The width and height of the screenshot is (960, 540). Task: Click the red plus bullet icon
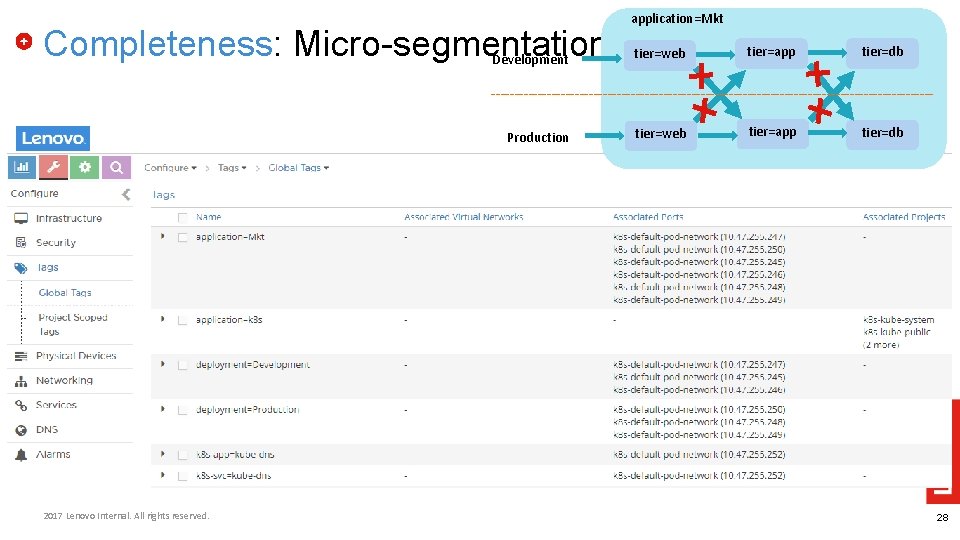pos(24,42)
